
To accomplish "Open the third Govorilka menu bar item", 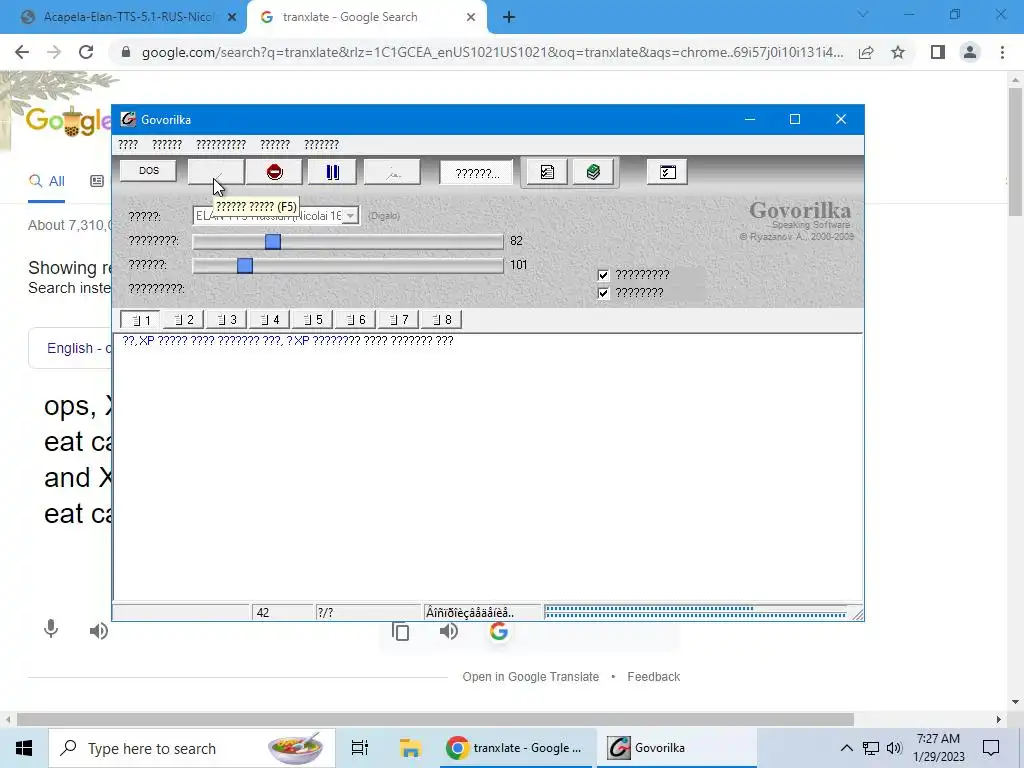I will pos(221,144).
